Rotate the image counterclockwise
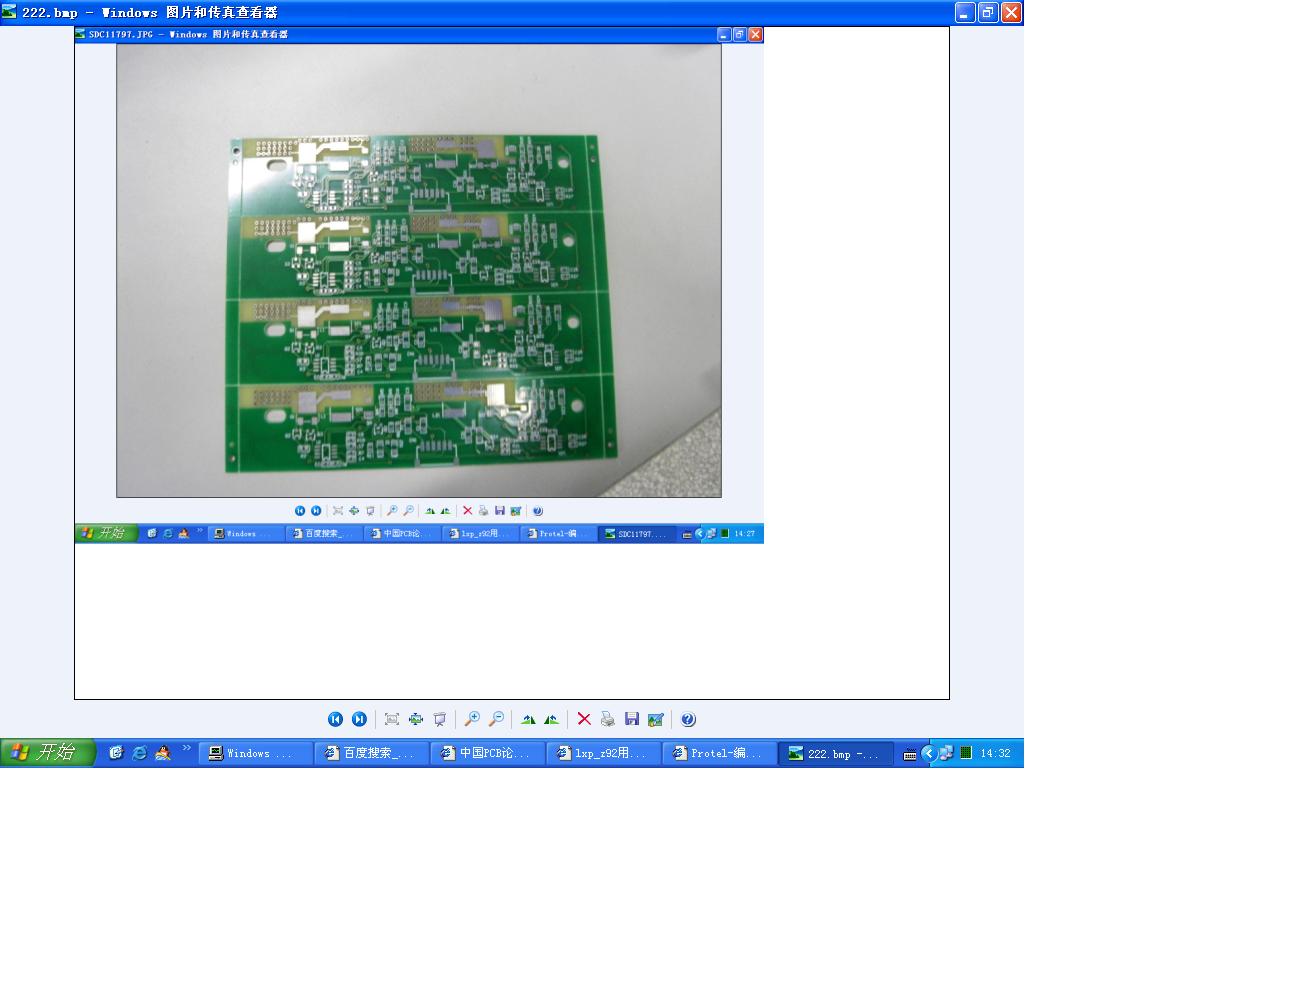The width and height of the screenshot is (1300, 1000). click(x=551, y=719)
